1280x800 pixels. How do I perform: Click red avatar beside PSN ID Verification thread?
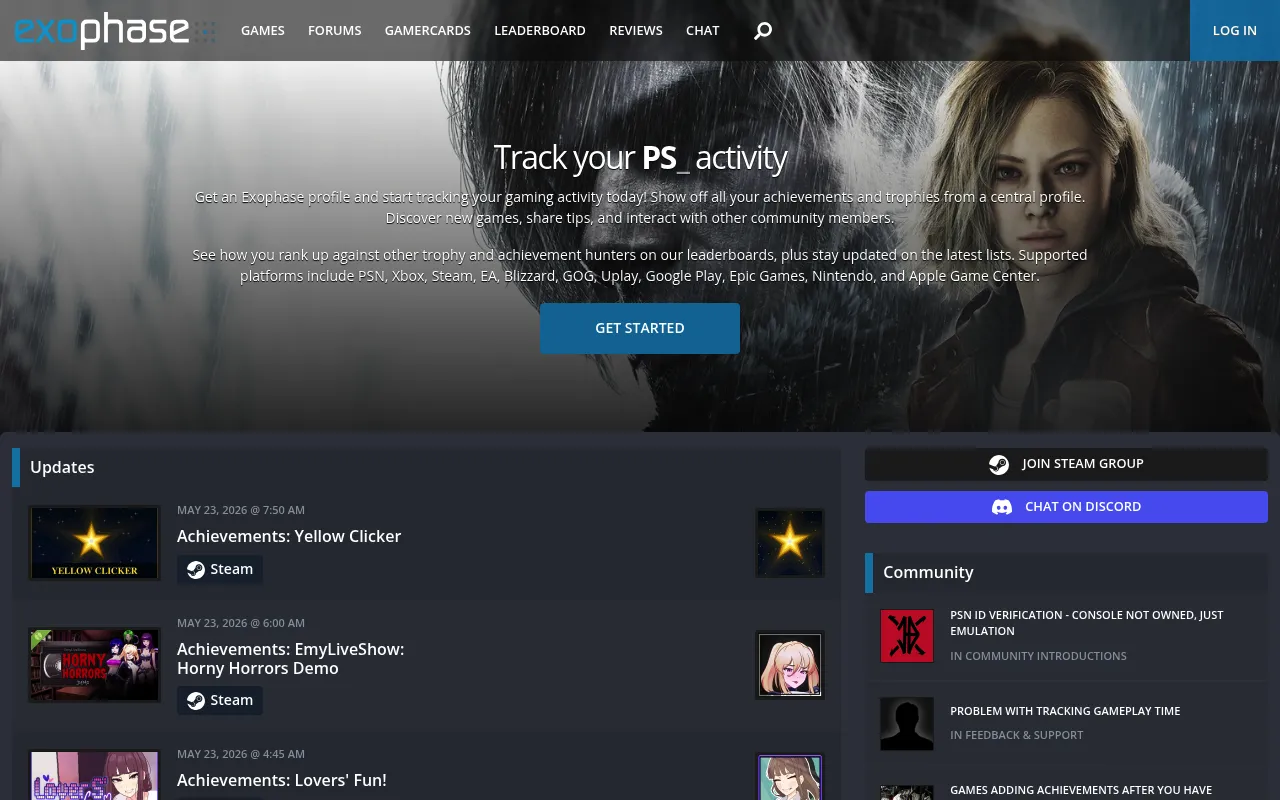(907, 636)
